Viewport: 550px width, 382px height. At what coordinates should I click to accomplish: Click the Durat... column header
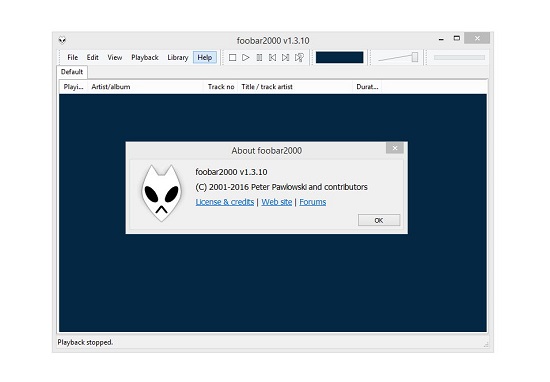(367, 87)
